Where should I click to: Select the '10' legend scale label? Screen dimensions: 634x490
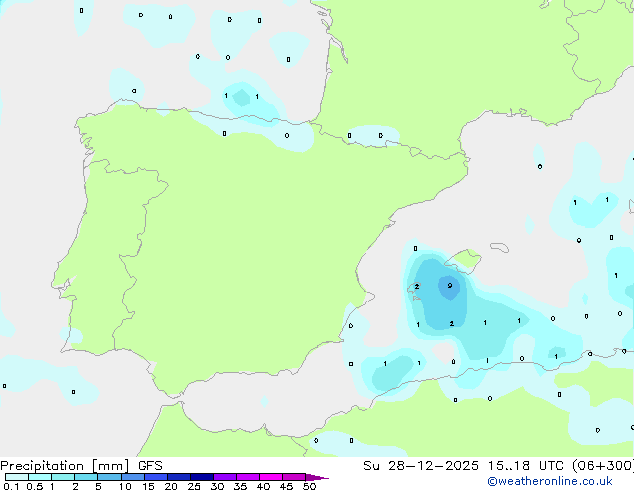(x=125, y=486)
